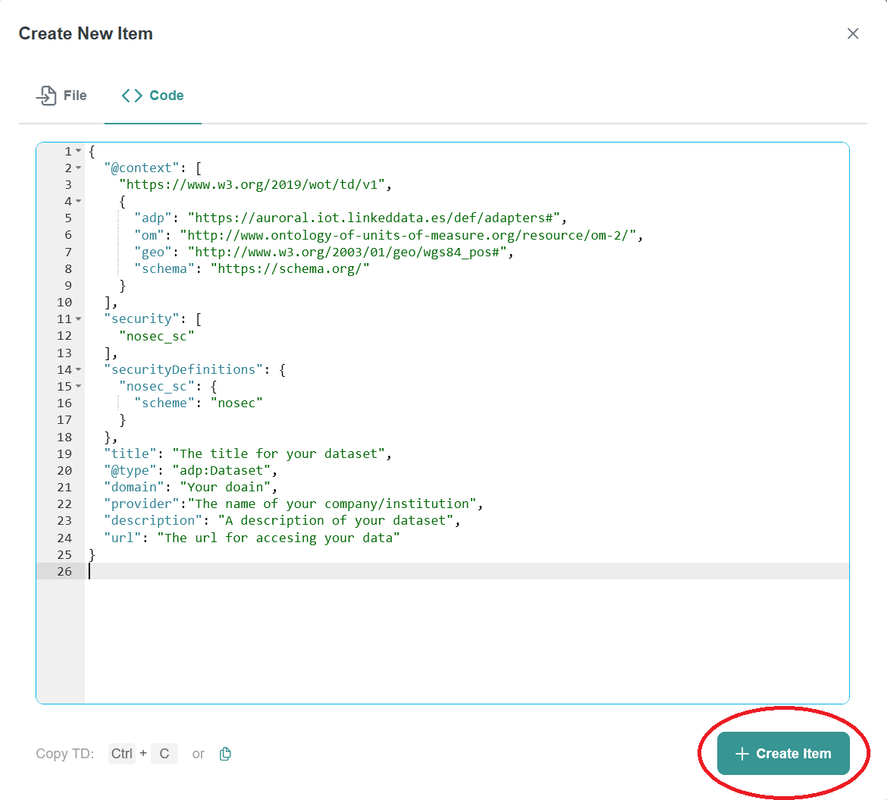Click the "nosec" scheme value
Viewport: 887px width, 800px height.
pos(236,403)
